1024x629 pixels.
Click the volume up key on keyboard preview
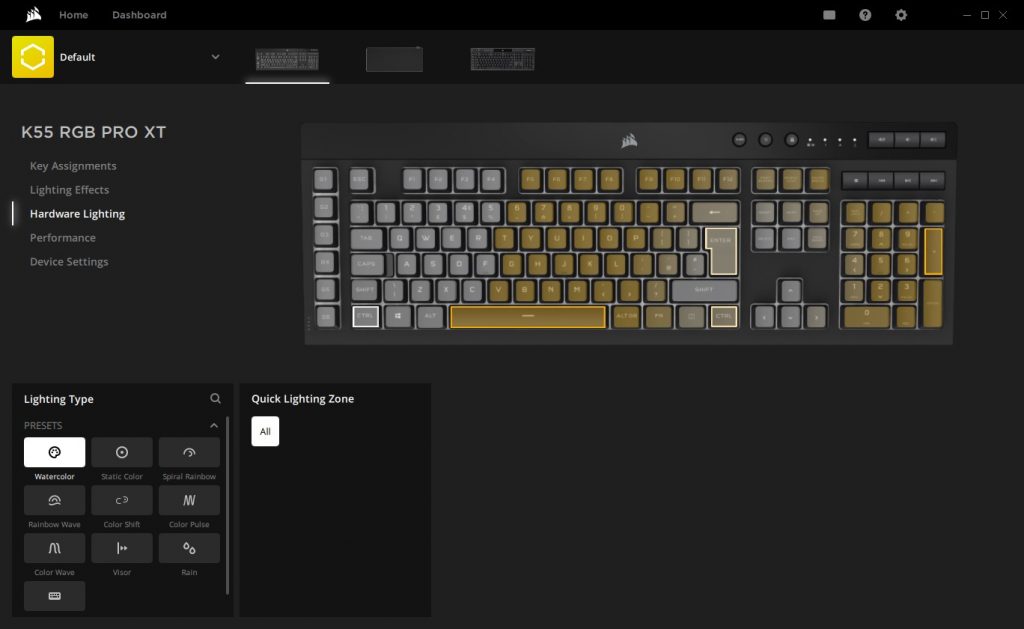tap(933, 139)
